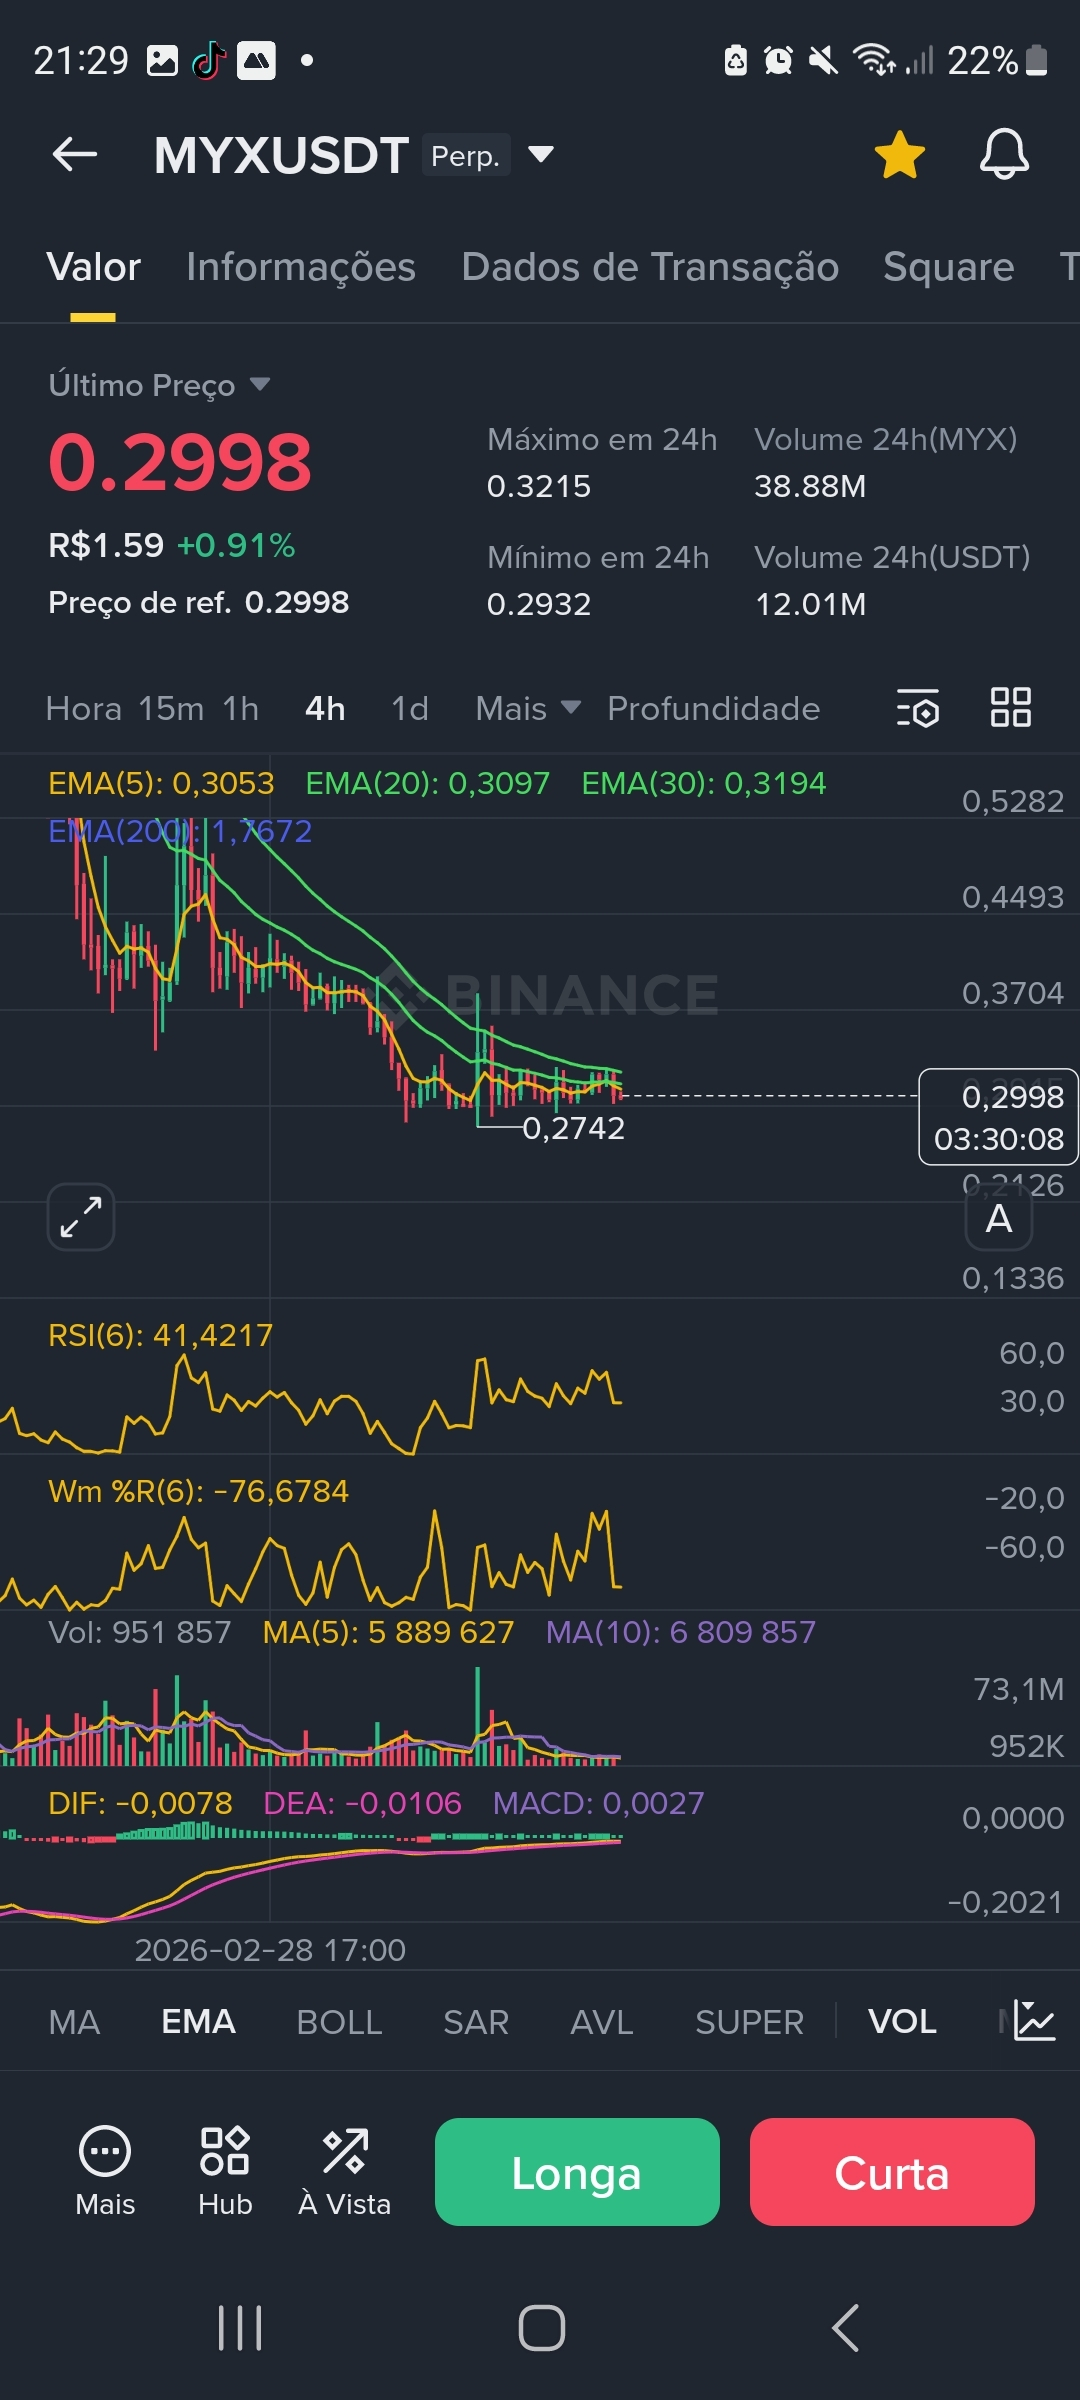
Task: Tap DIF: -0,0078 MACD label
Action: point(140,1803)
